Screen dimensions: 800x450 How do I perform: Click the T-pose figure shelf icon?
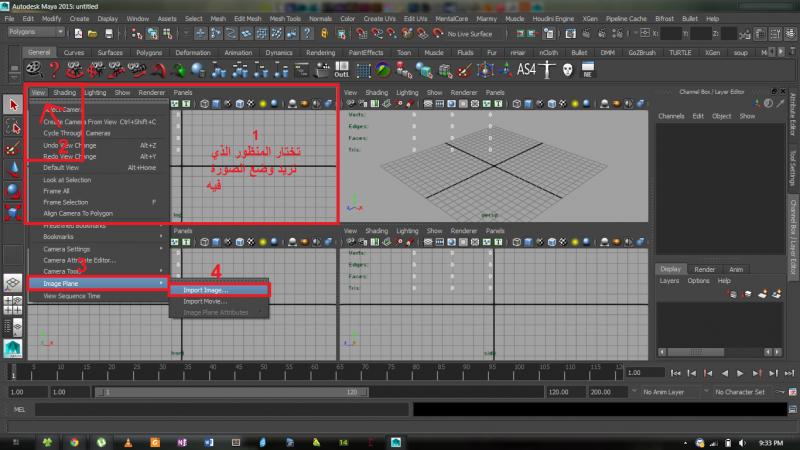tap(547, 70)
